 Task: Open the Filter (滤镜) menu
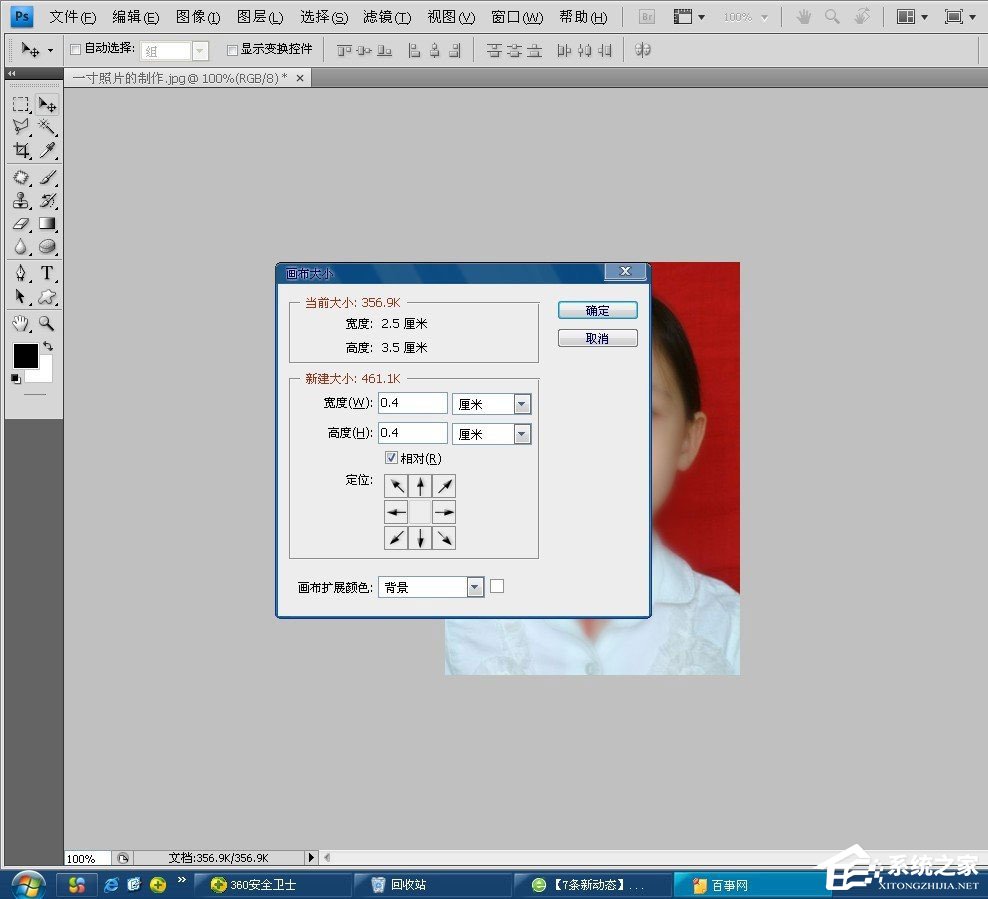point(386,17)
